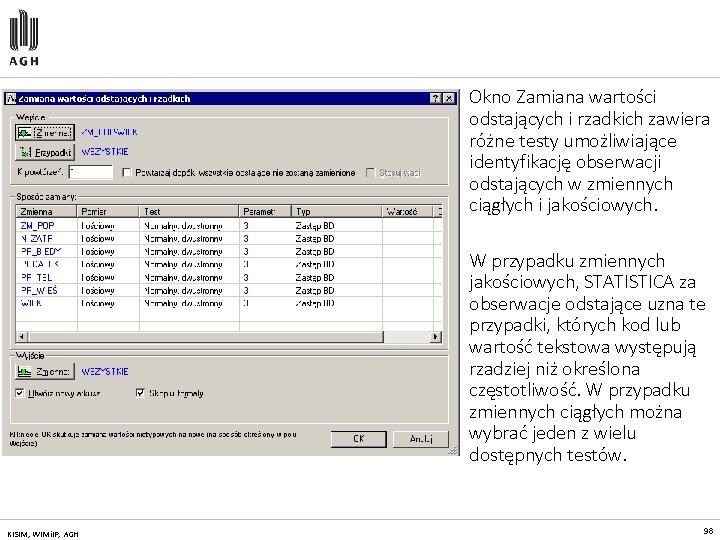Toggle the Skopiuj formuły checkbox
The height and width of the screenshot is (540, 720).
tap(141, 393)
